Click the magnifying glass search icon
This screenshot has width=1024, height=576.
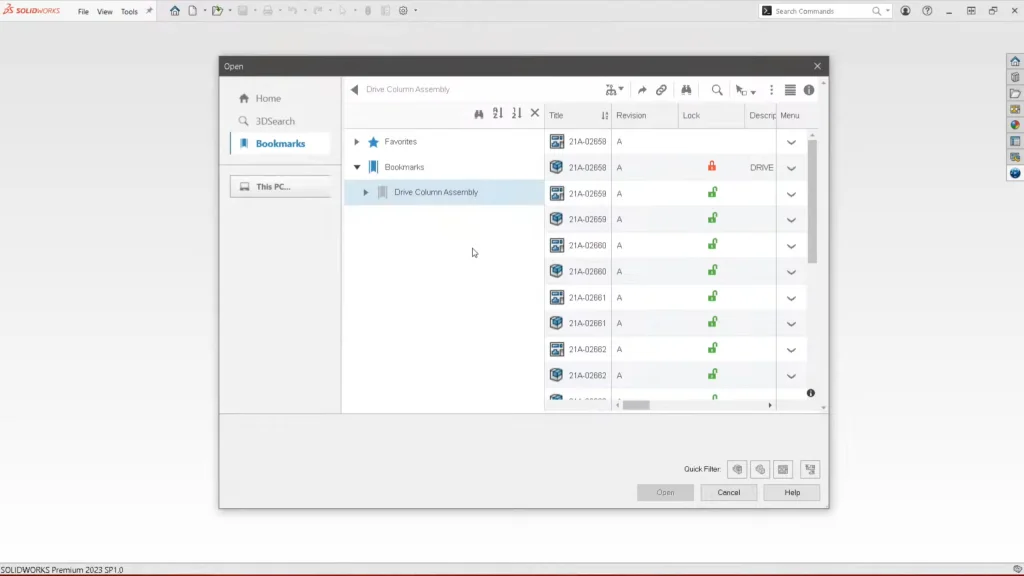(x=717, y=90)
